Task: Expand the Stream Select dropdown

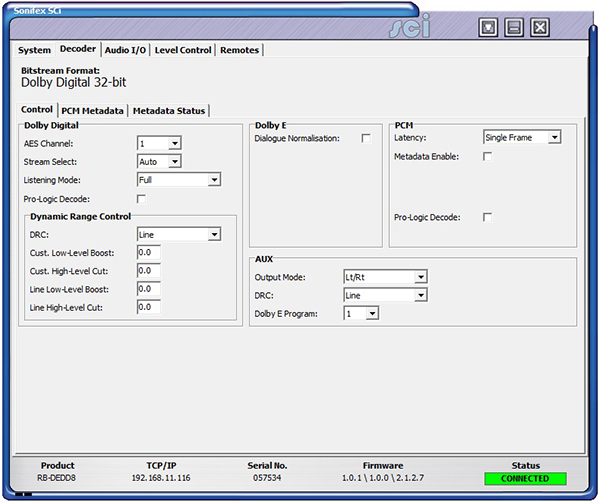Action: pyautogui.click(x=159, y=161)
